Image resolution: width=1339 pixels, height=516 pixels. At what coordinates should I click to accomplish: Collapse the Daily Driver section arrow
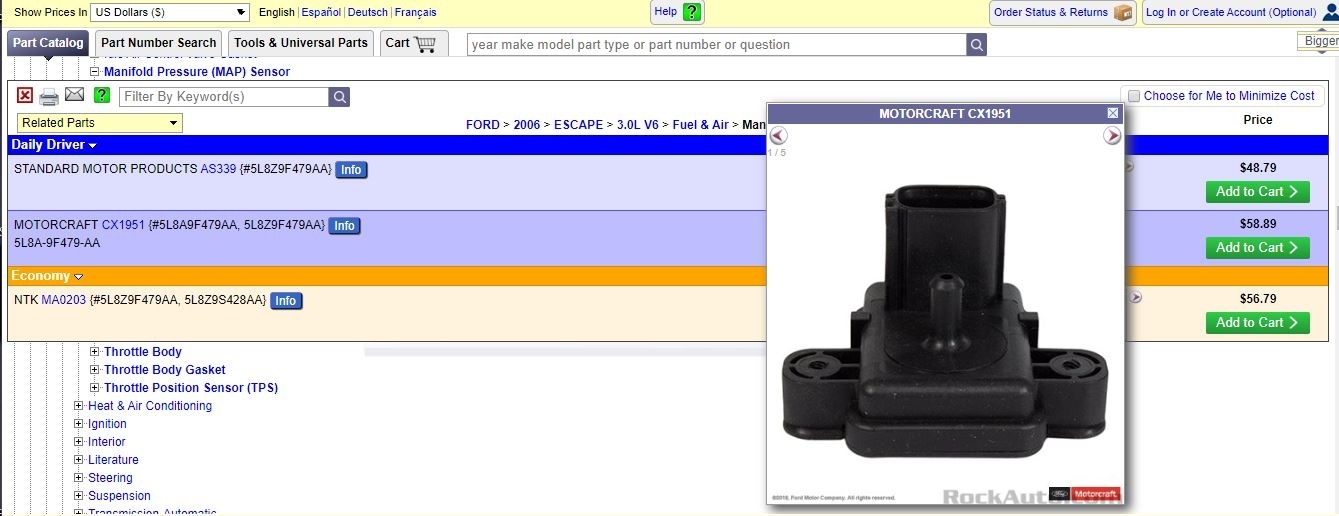93,146
